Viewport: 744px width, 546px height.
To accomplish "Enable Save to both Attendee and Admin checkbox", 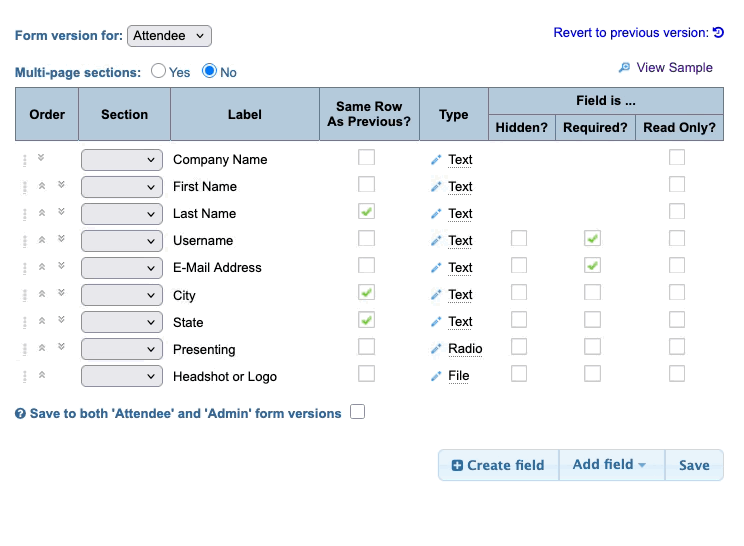I will coord(358,412).
